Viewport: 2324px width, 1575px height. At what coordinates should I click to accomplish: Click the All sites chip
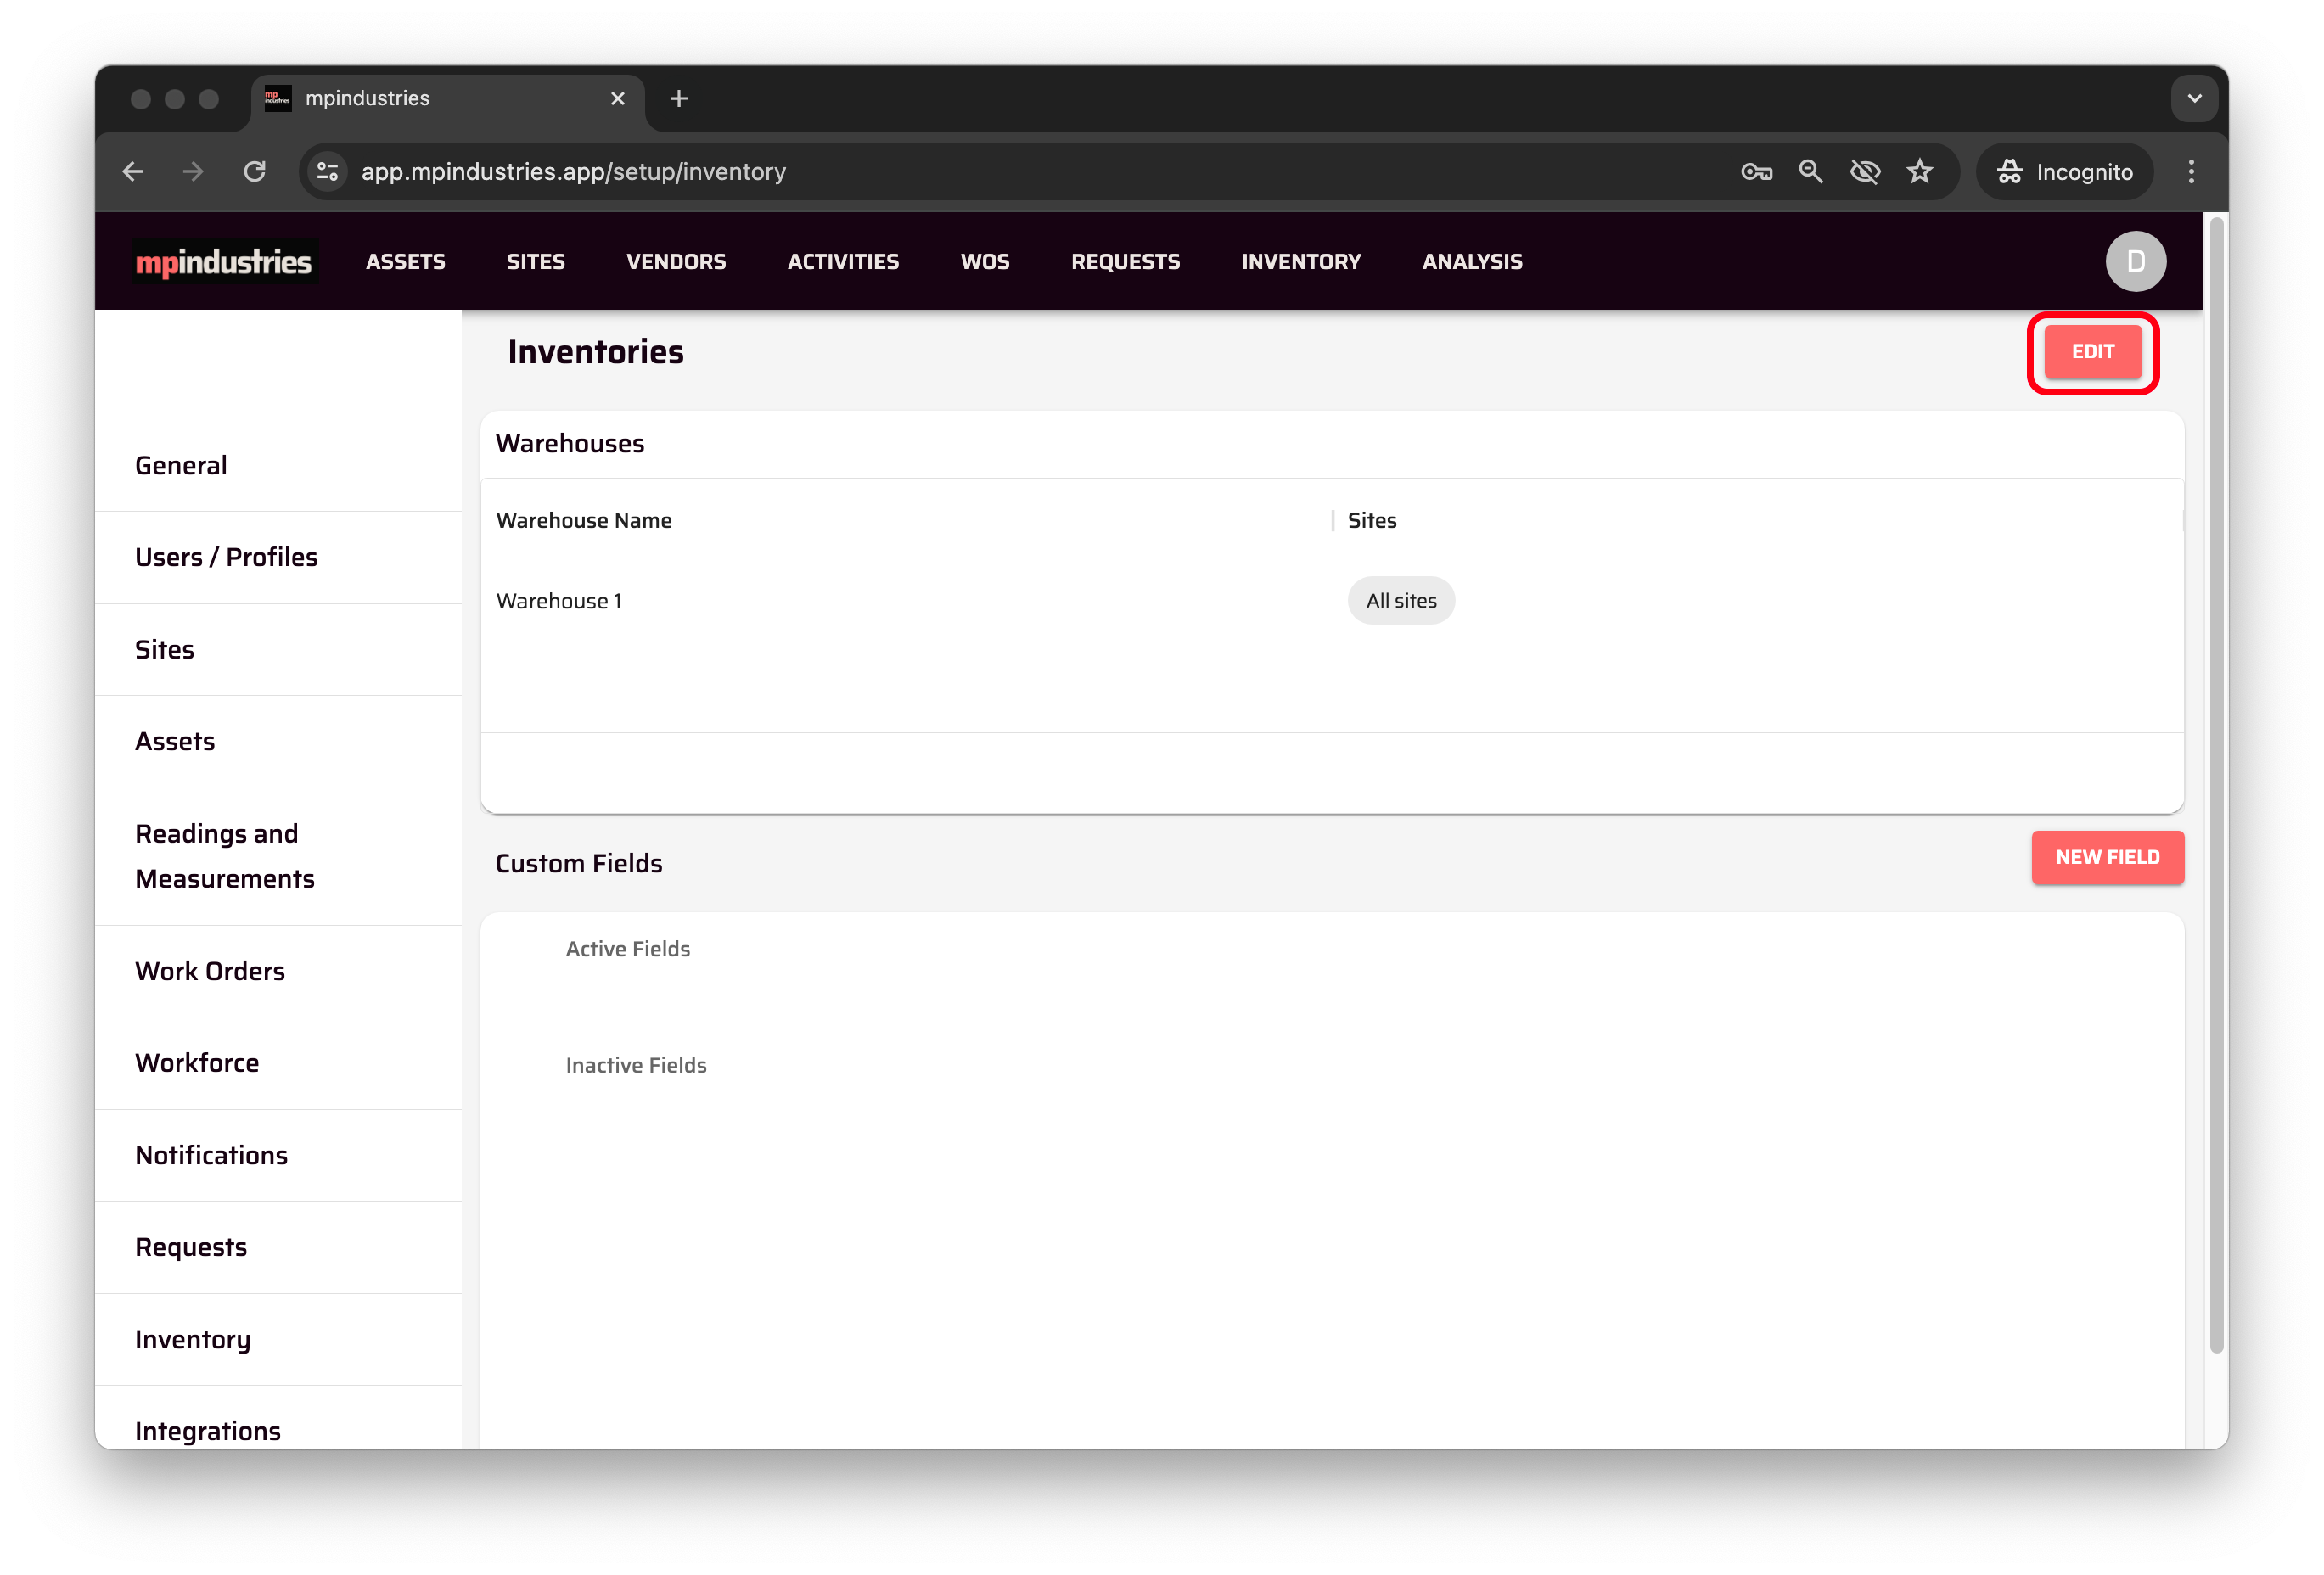(x=1400, y=601)
